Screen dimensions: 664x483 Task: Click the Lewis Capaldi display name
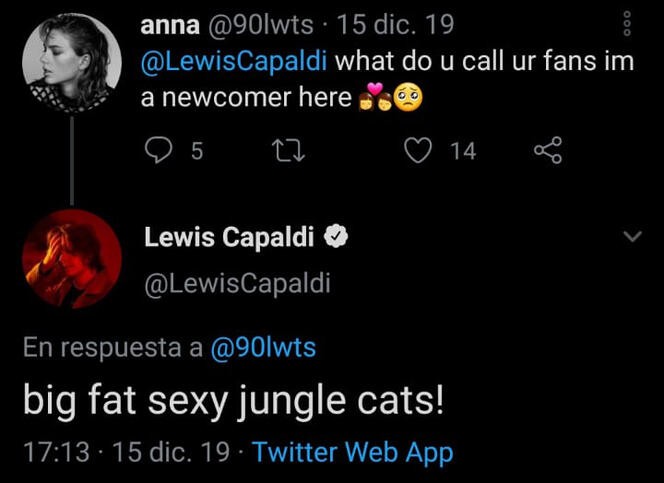229,238
